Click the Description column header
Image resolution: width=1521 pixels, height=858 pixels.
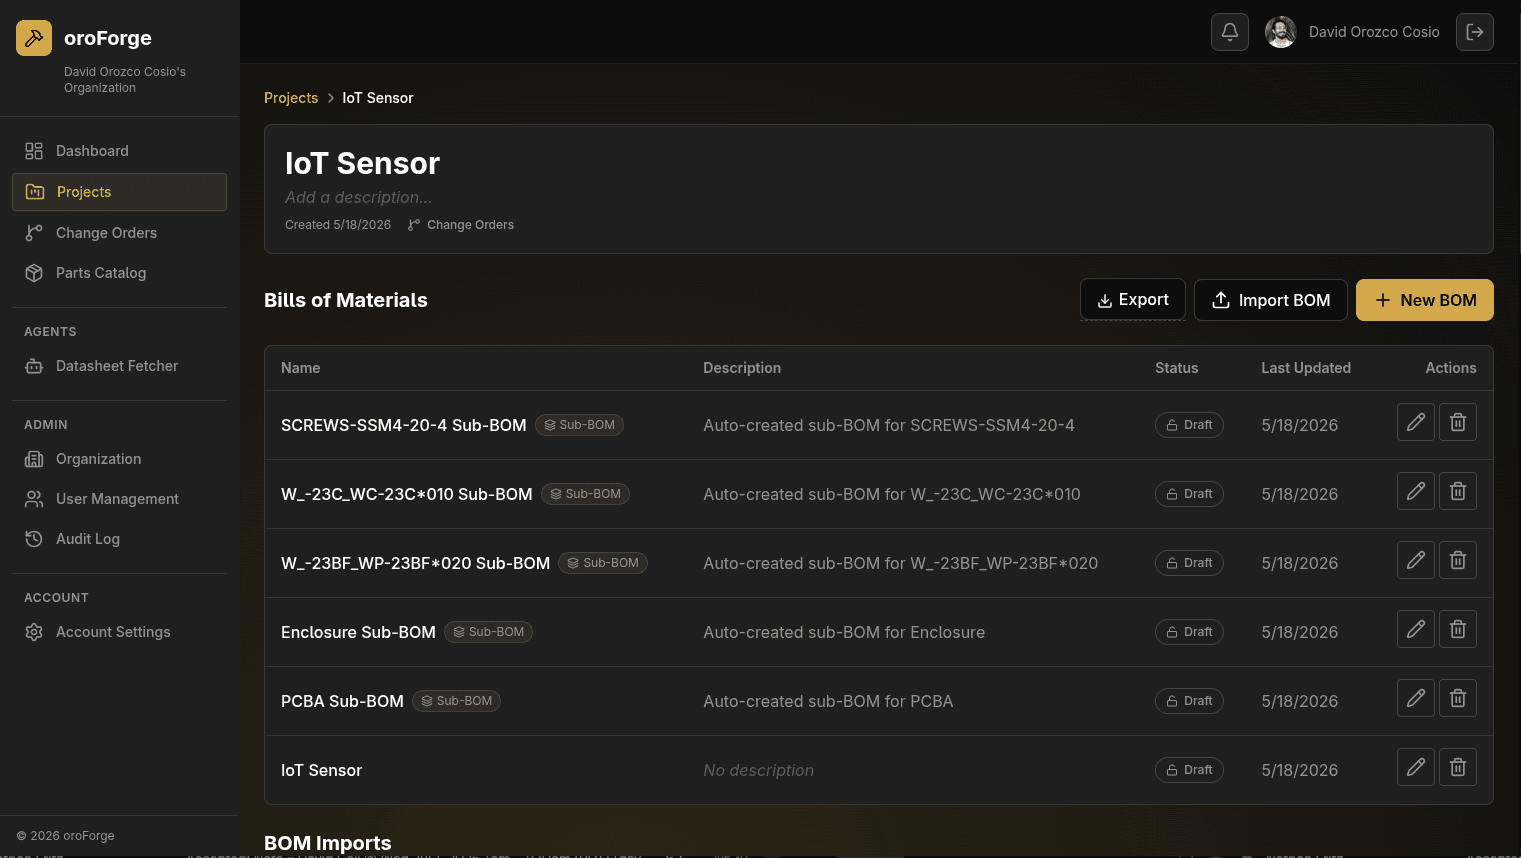[742, 368]
